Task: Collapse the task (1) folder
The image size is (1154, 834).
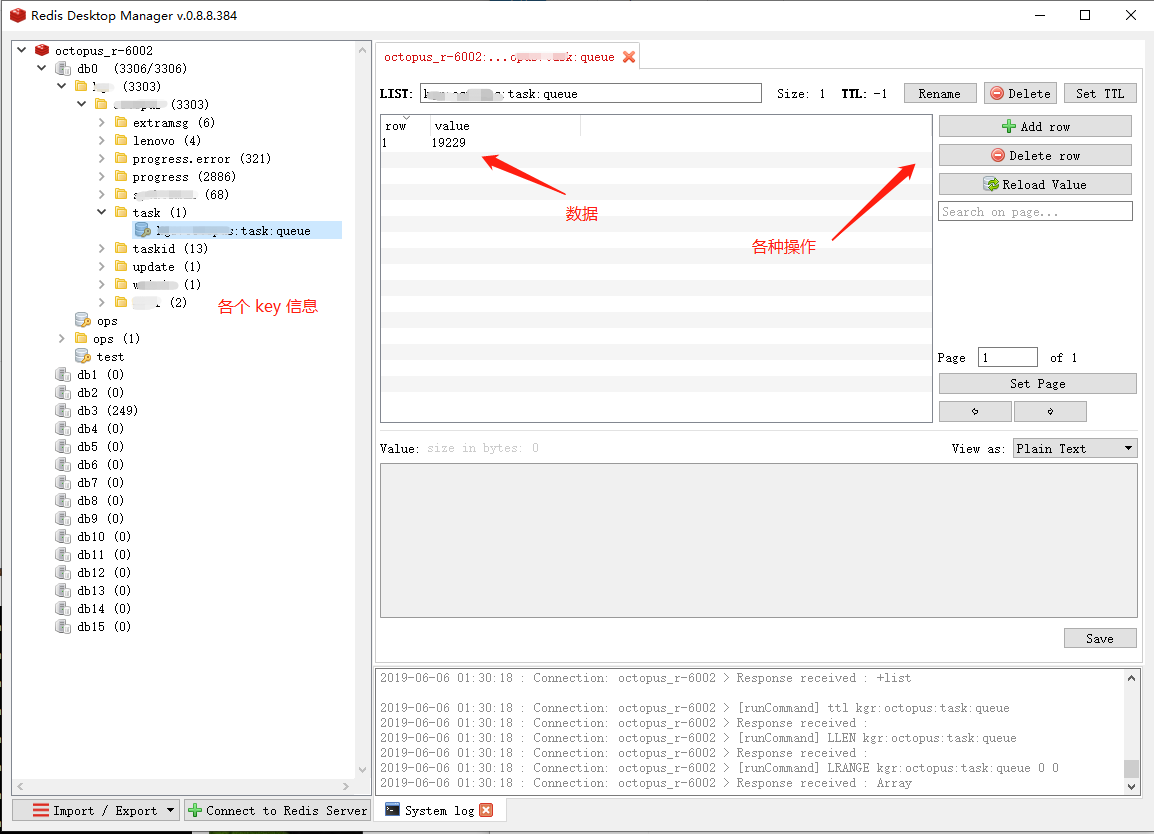Action: coord(102,212)
